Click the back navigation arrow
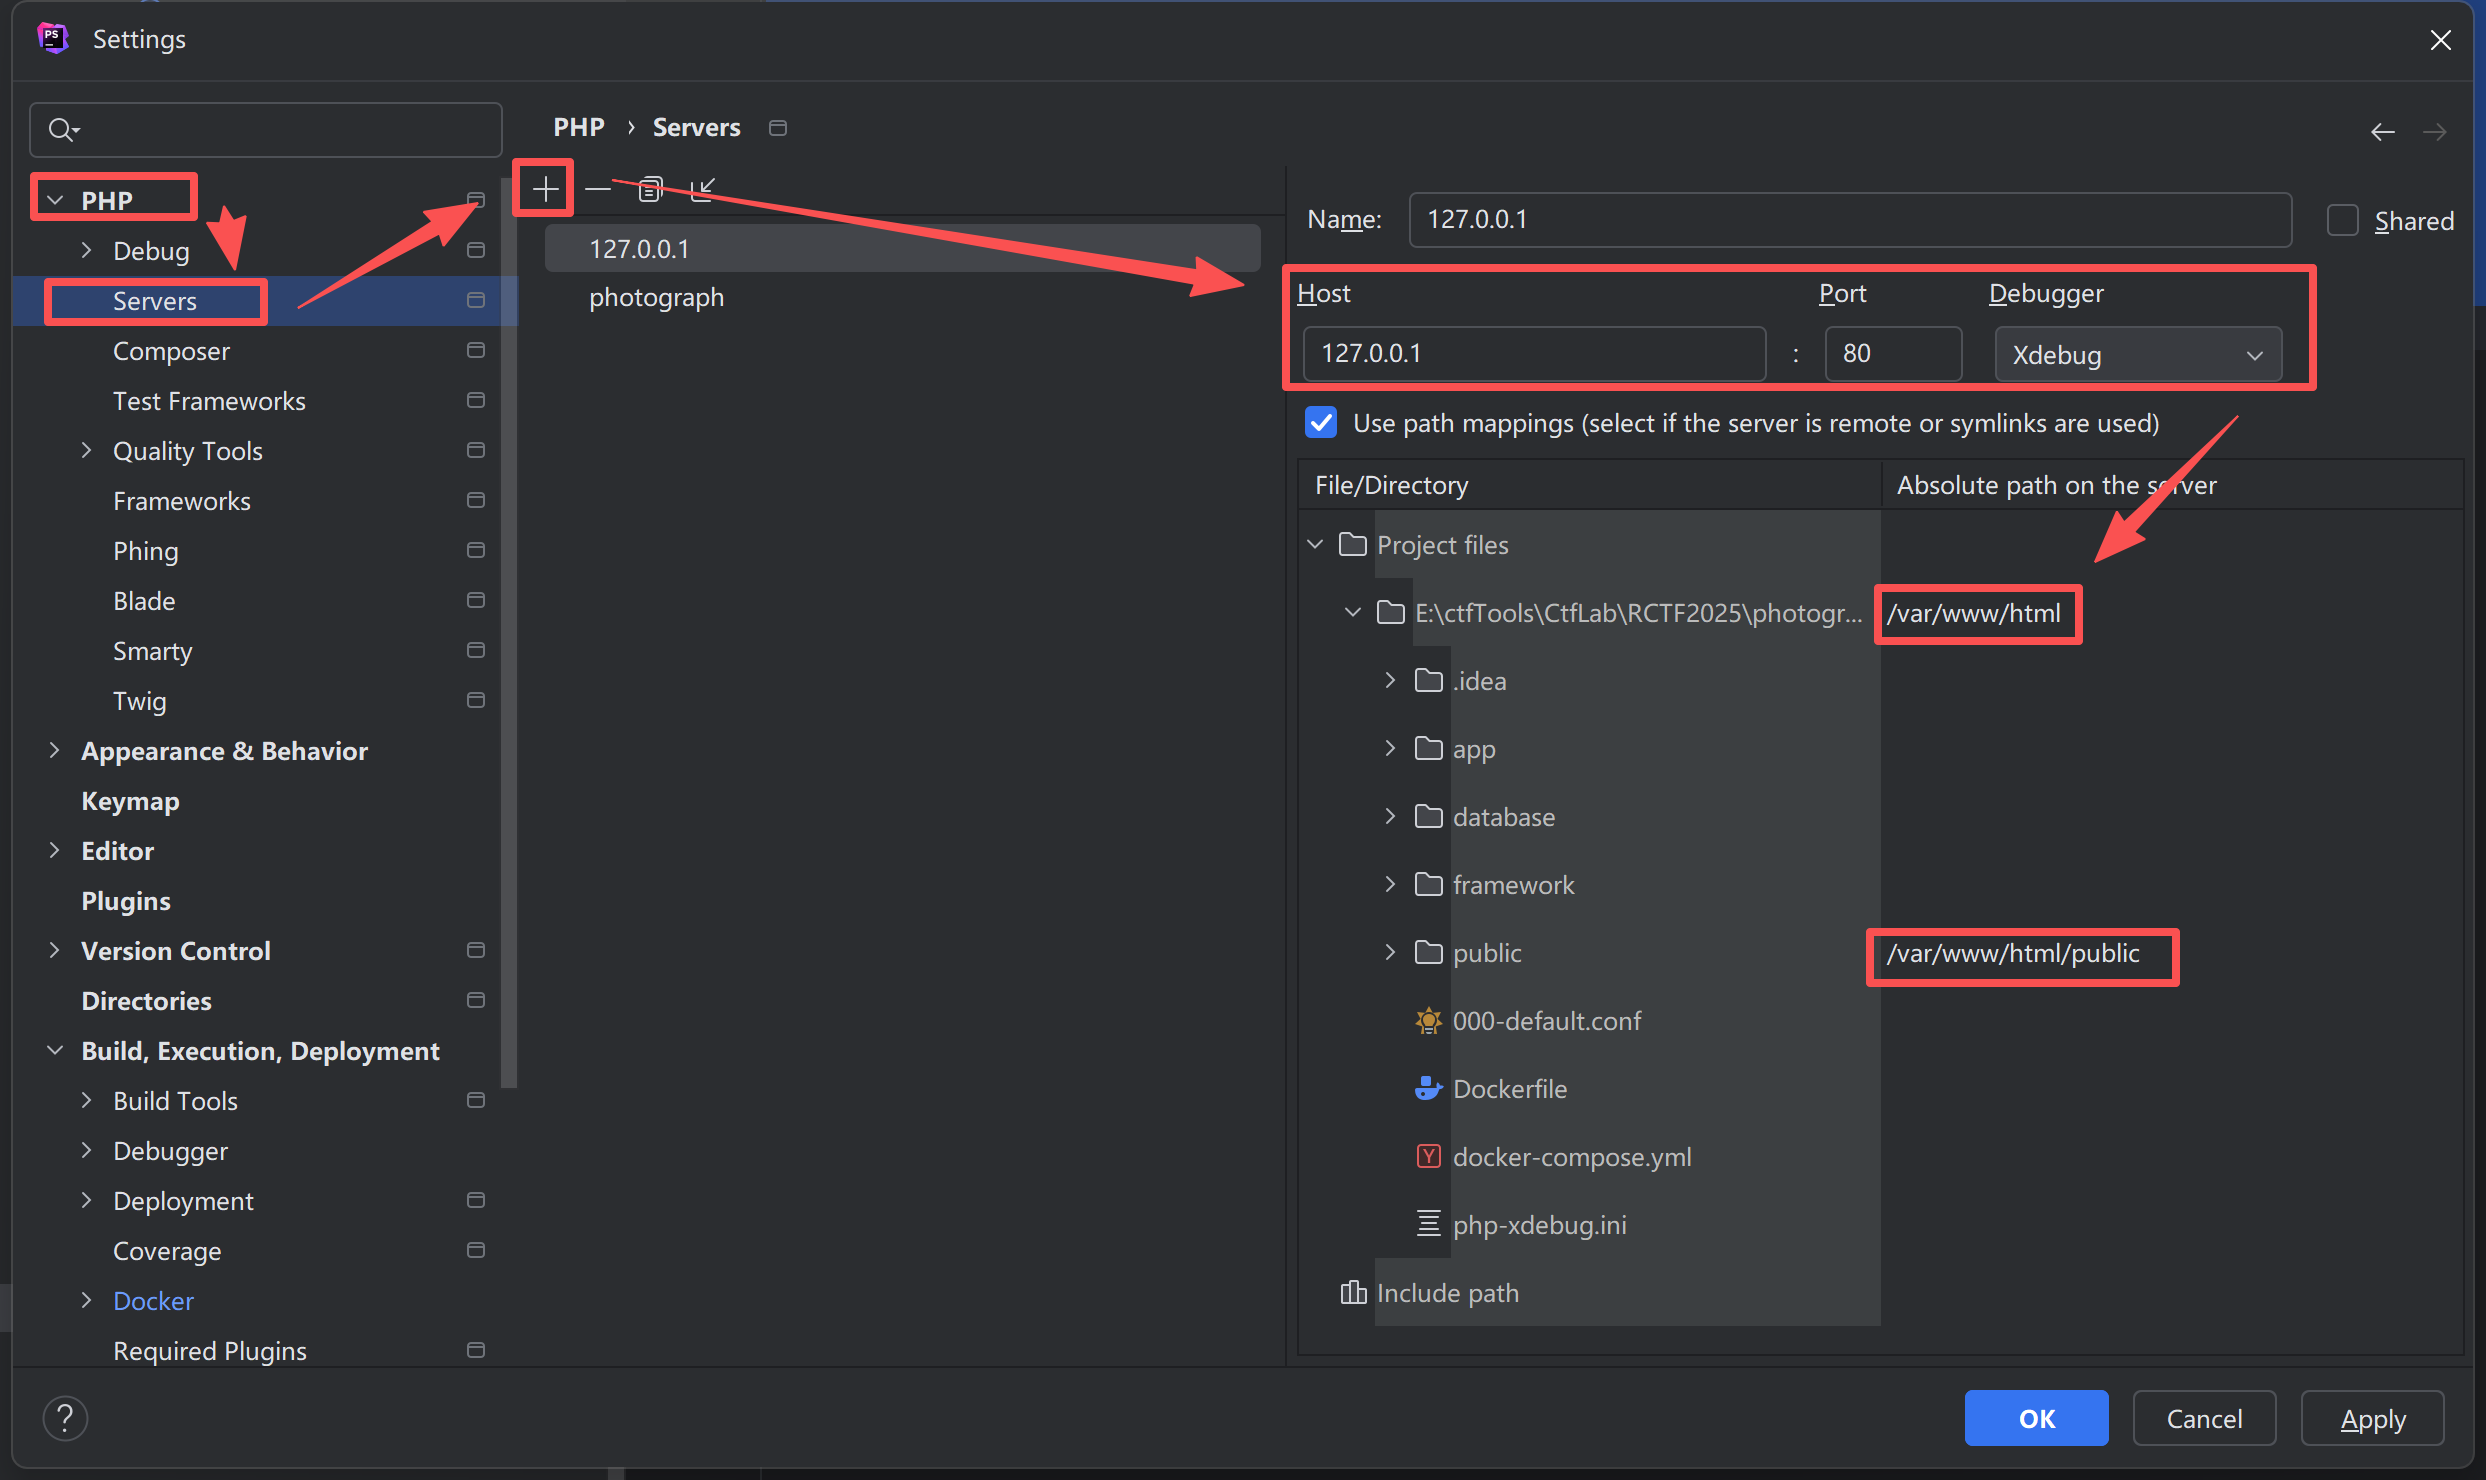Screen dimensions: 2486x1480 click(x=2383, y=131)
